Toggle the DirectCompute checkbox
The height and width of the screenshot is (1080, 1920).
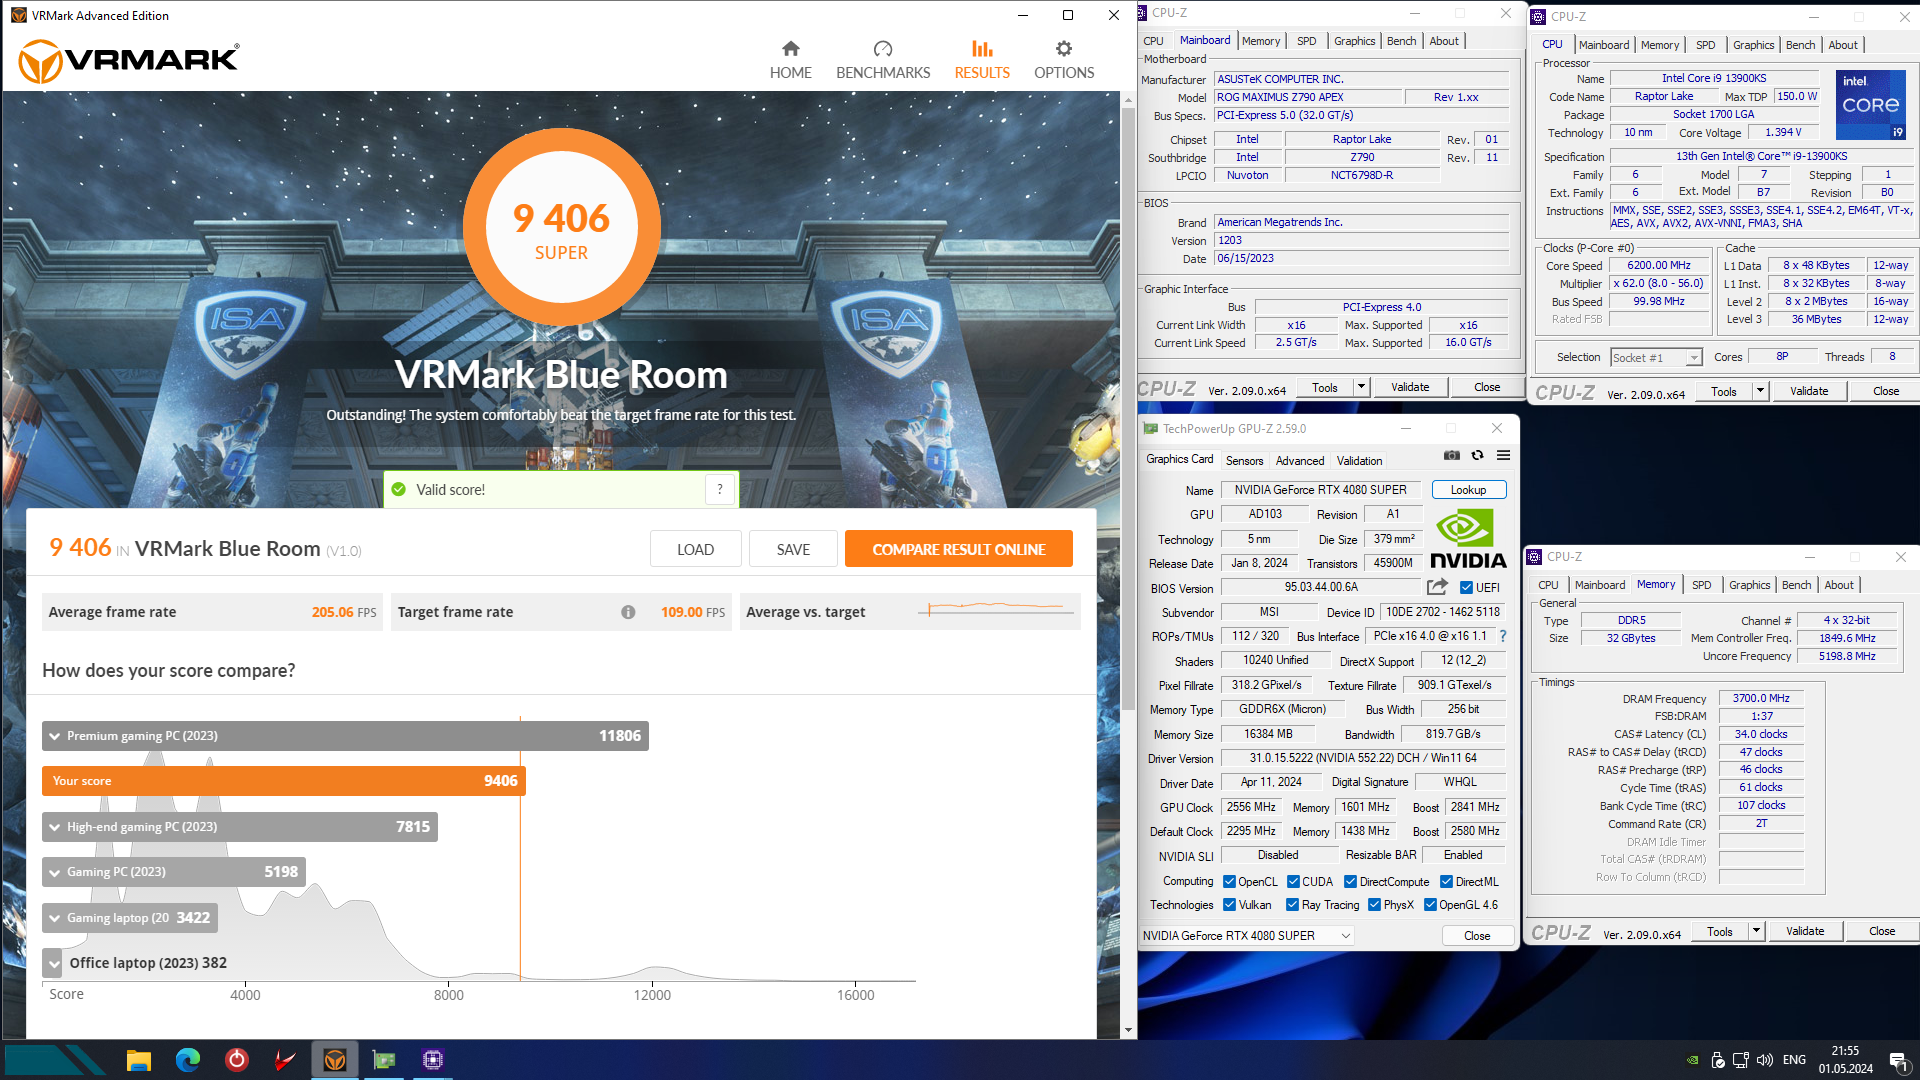point(1350,881)
